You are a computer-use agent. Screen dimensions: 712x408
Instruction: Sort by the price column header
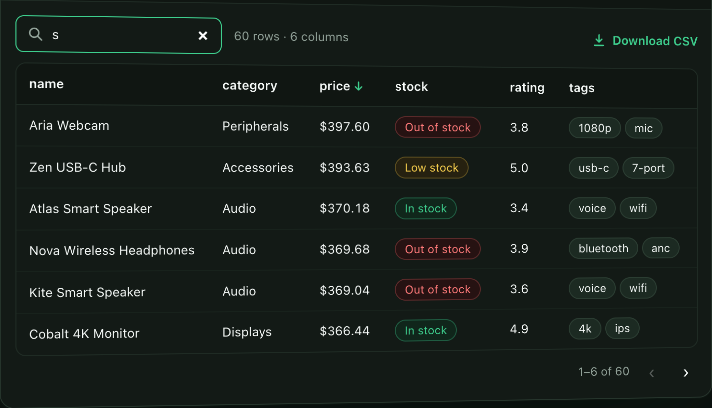[335, 86]
